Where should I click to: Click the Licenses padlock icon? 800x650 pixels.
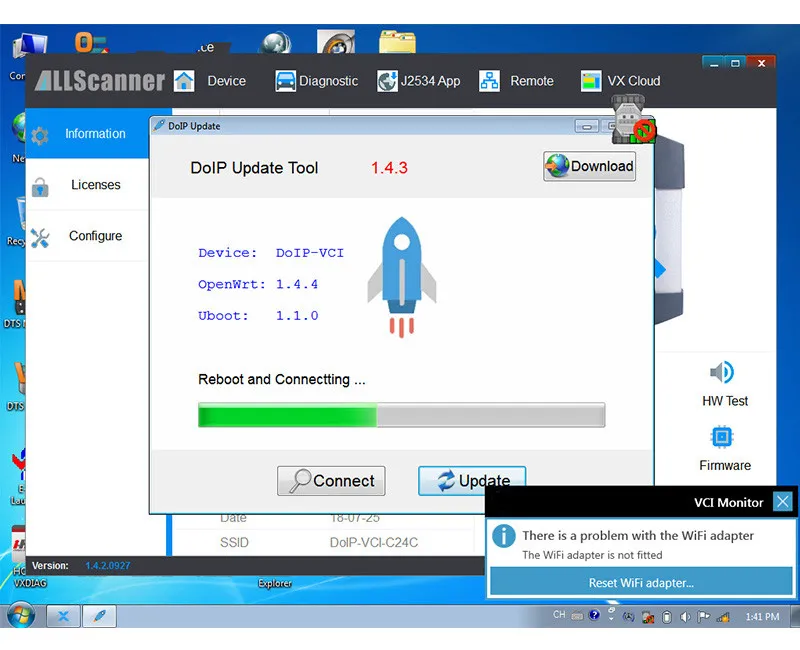pos(40,187)
